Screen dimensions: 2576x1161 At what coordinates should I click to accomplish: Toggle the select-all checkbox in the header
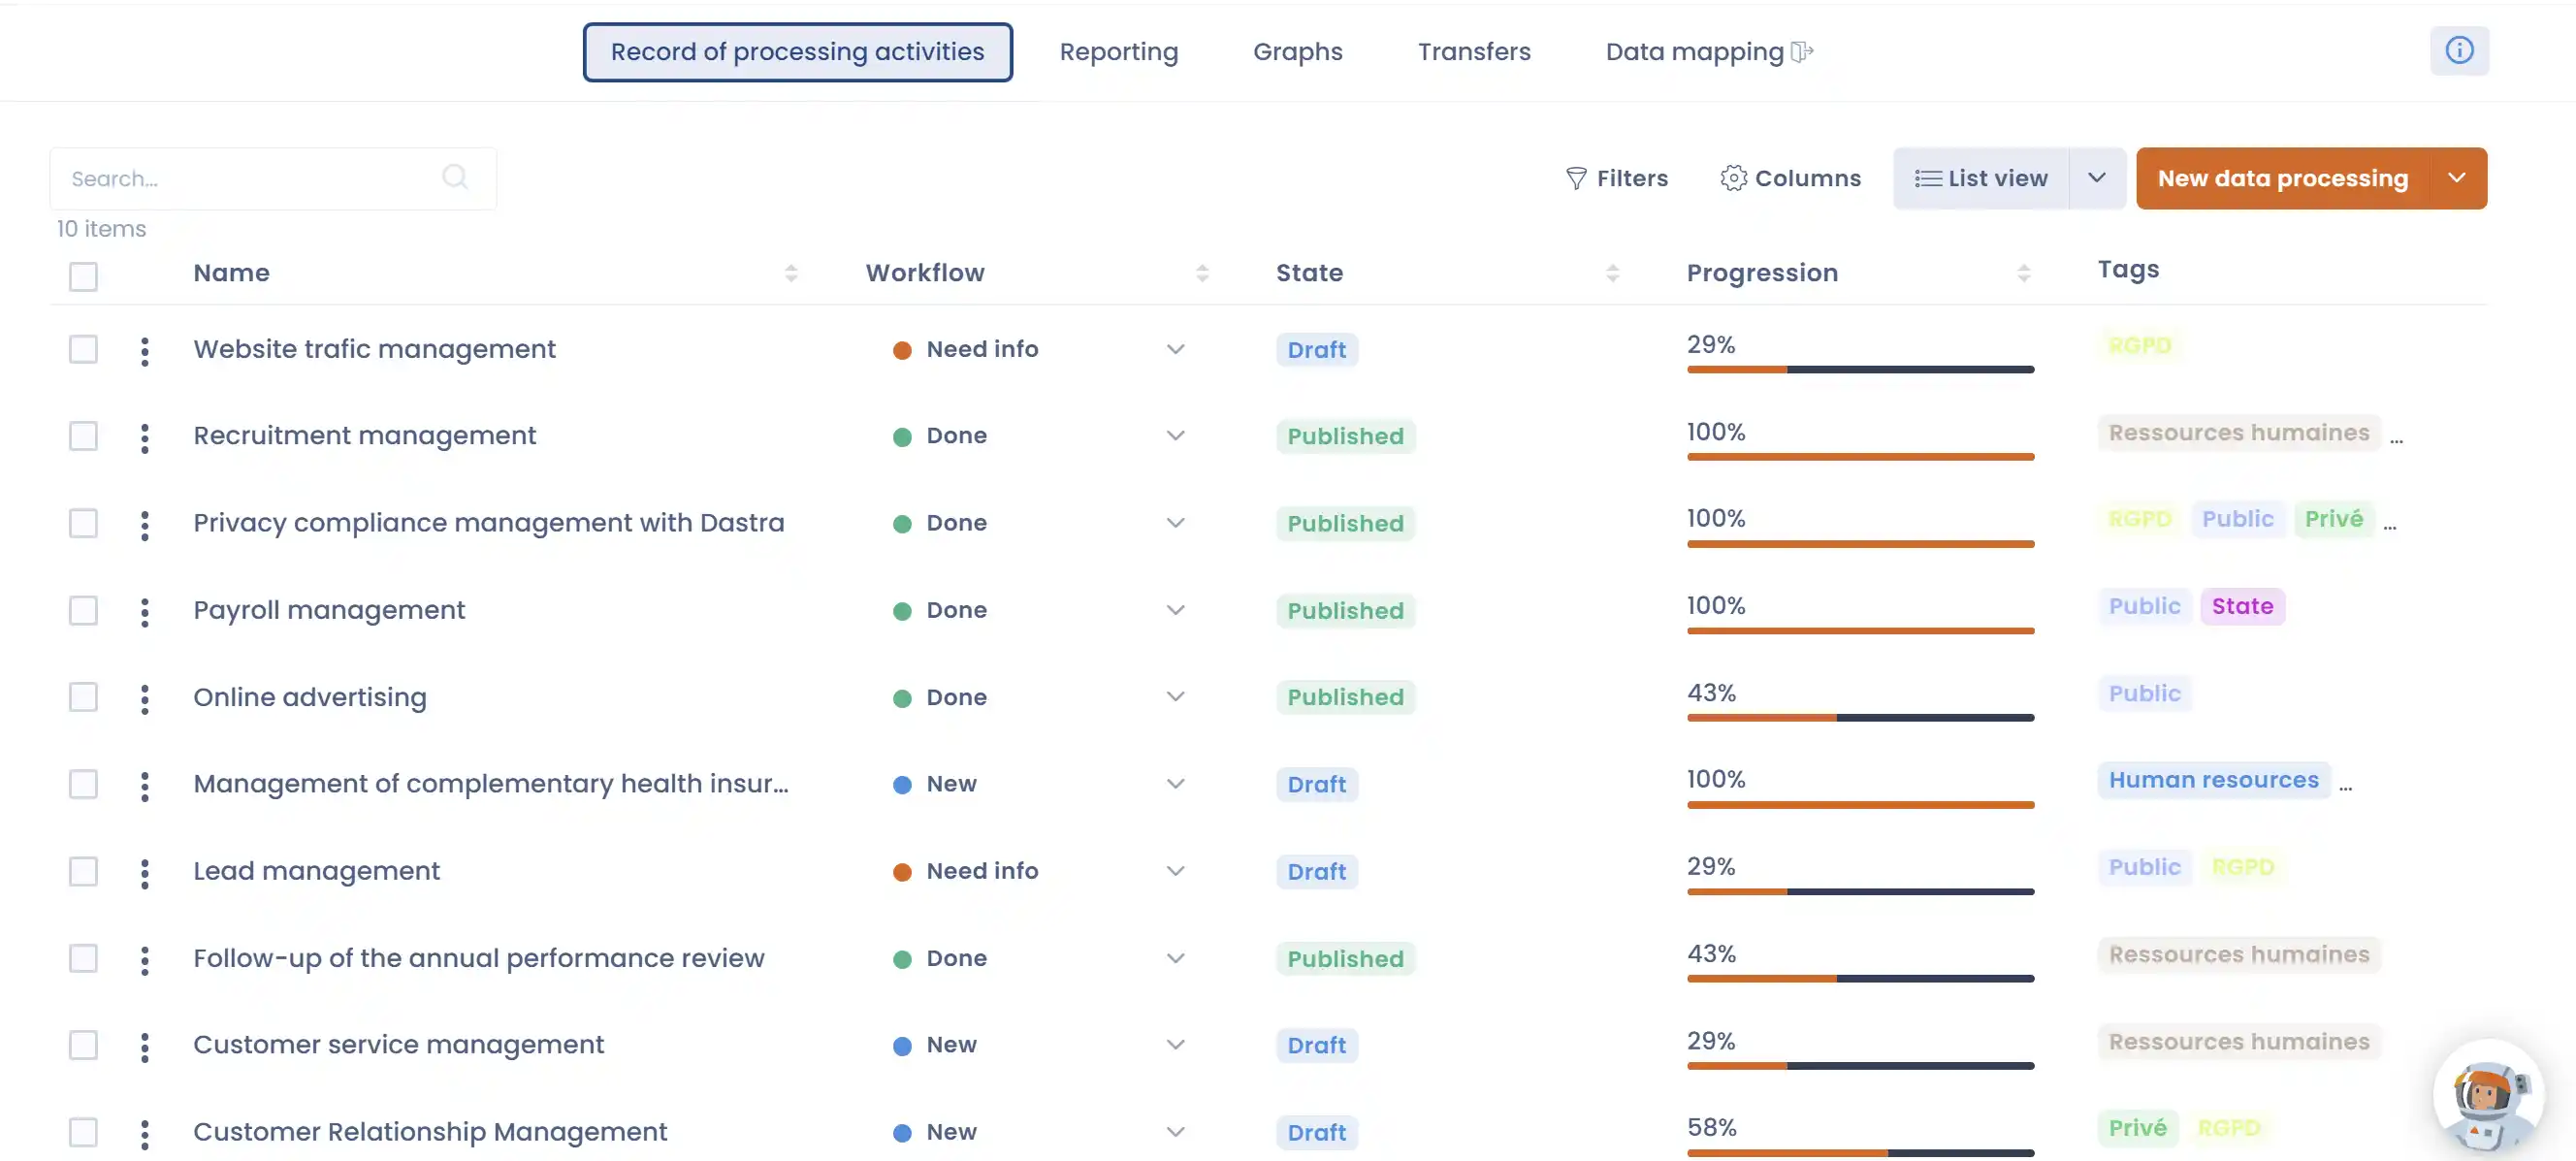(83, 276)
